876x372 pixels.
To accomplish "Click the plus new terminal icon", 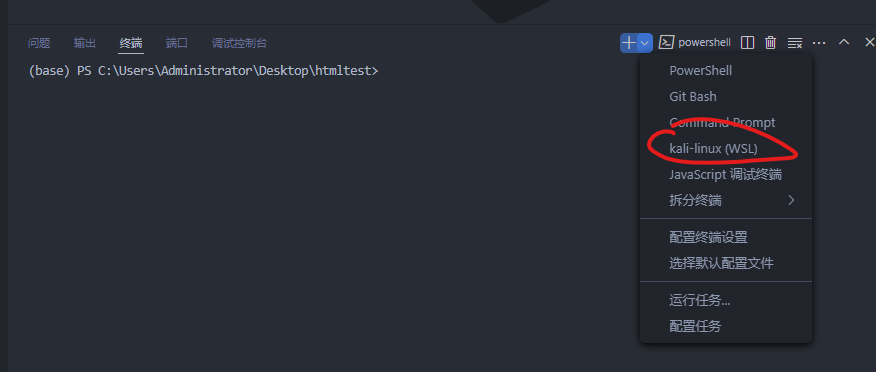I will coord(629,42).
